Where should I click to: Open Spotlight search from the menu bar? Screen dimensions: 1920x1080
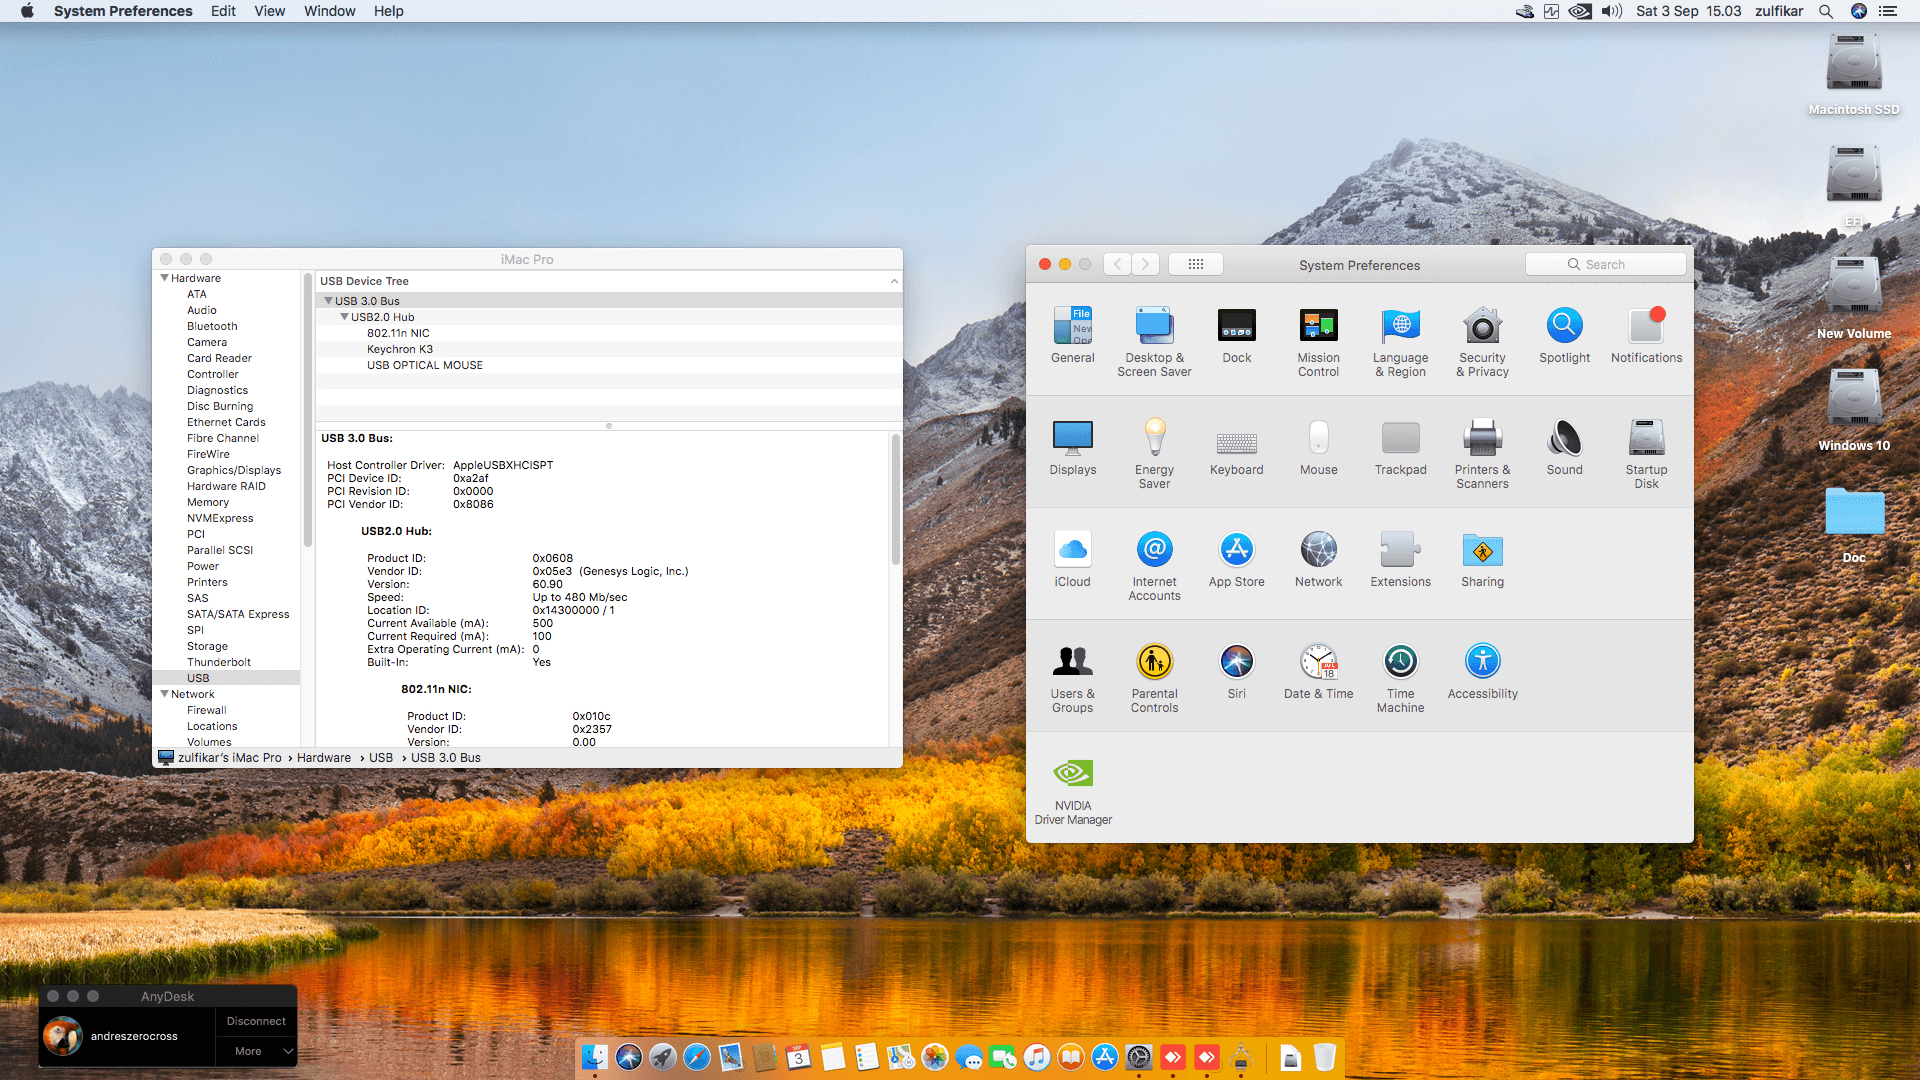click(x=1826, y=11)
